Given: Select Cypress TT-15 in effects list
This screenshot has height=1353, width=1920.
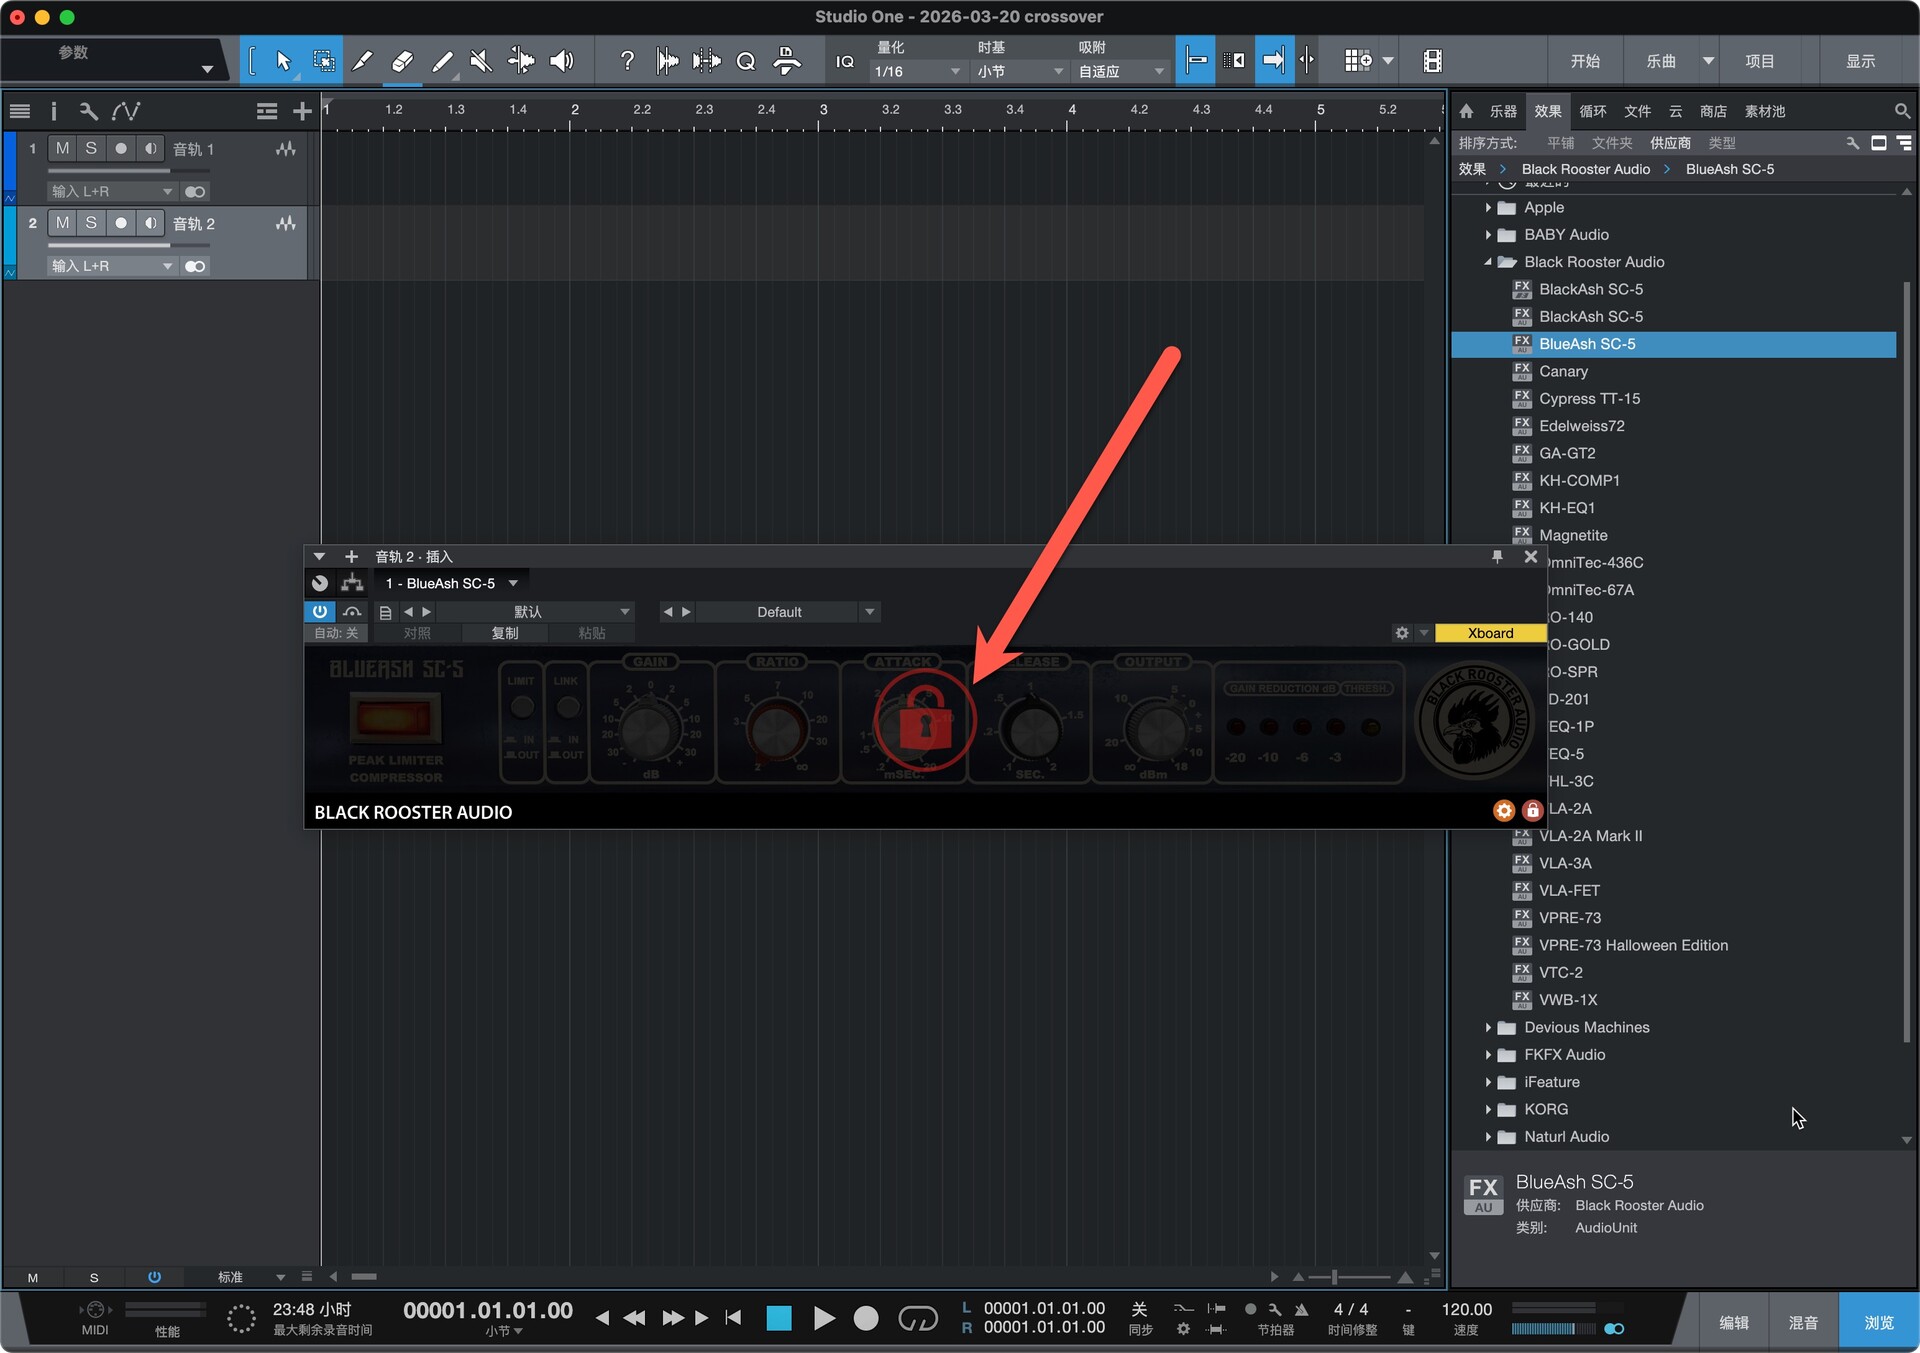Looking at the screenshot, I should (1589, 398).
